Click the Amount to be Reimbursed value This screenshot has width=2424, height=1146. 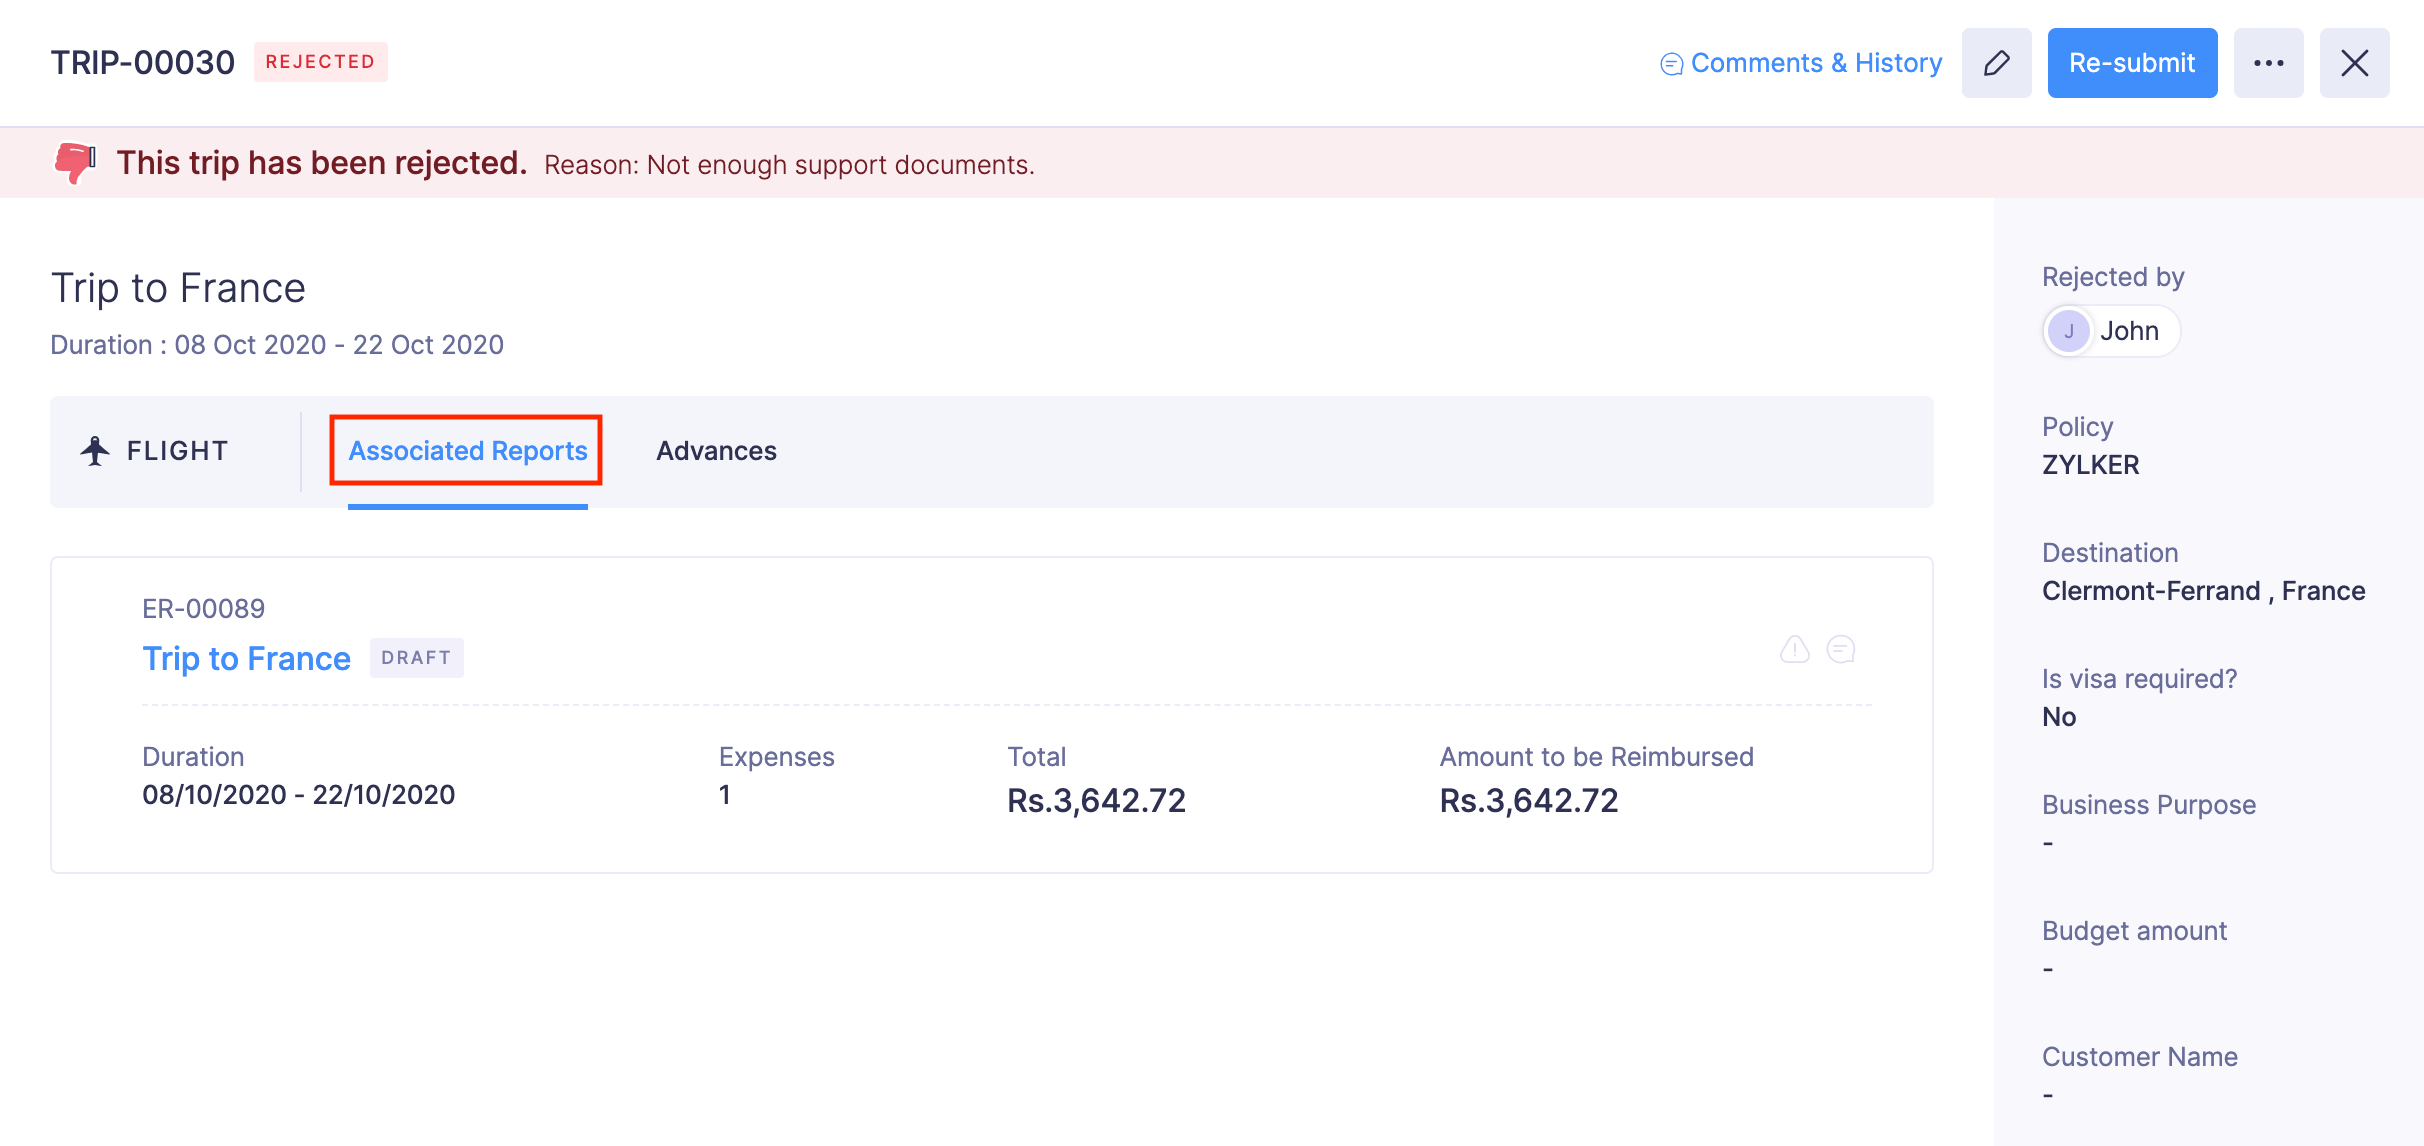1528,800
